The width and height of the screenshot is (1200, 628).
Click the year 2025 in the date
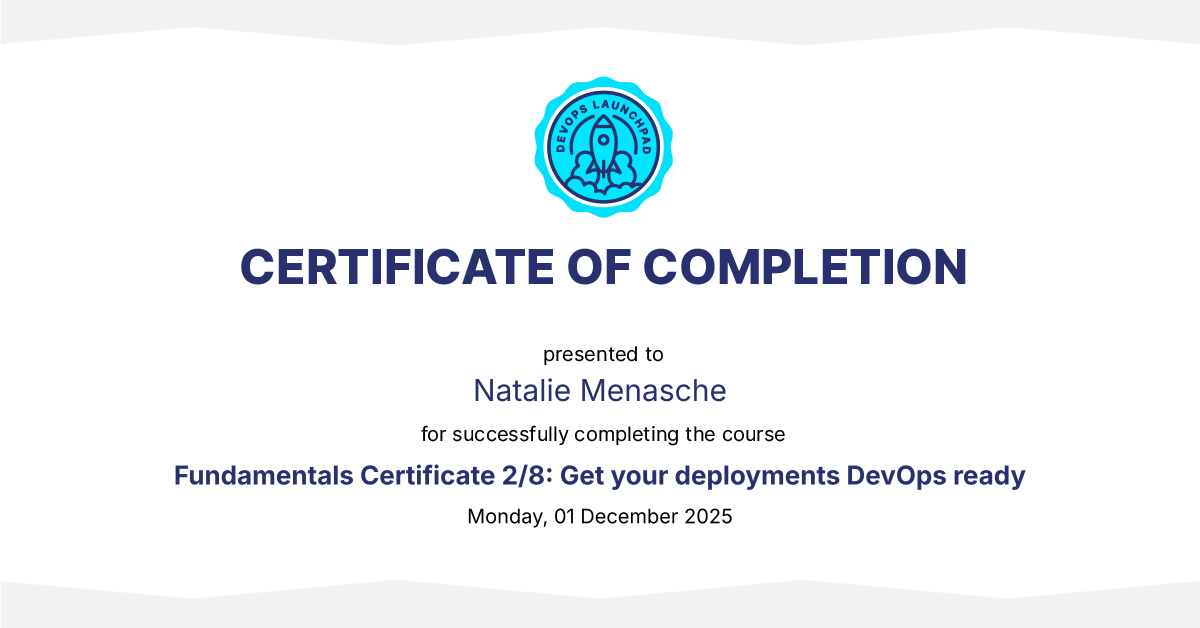(708, 517)
